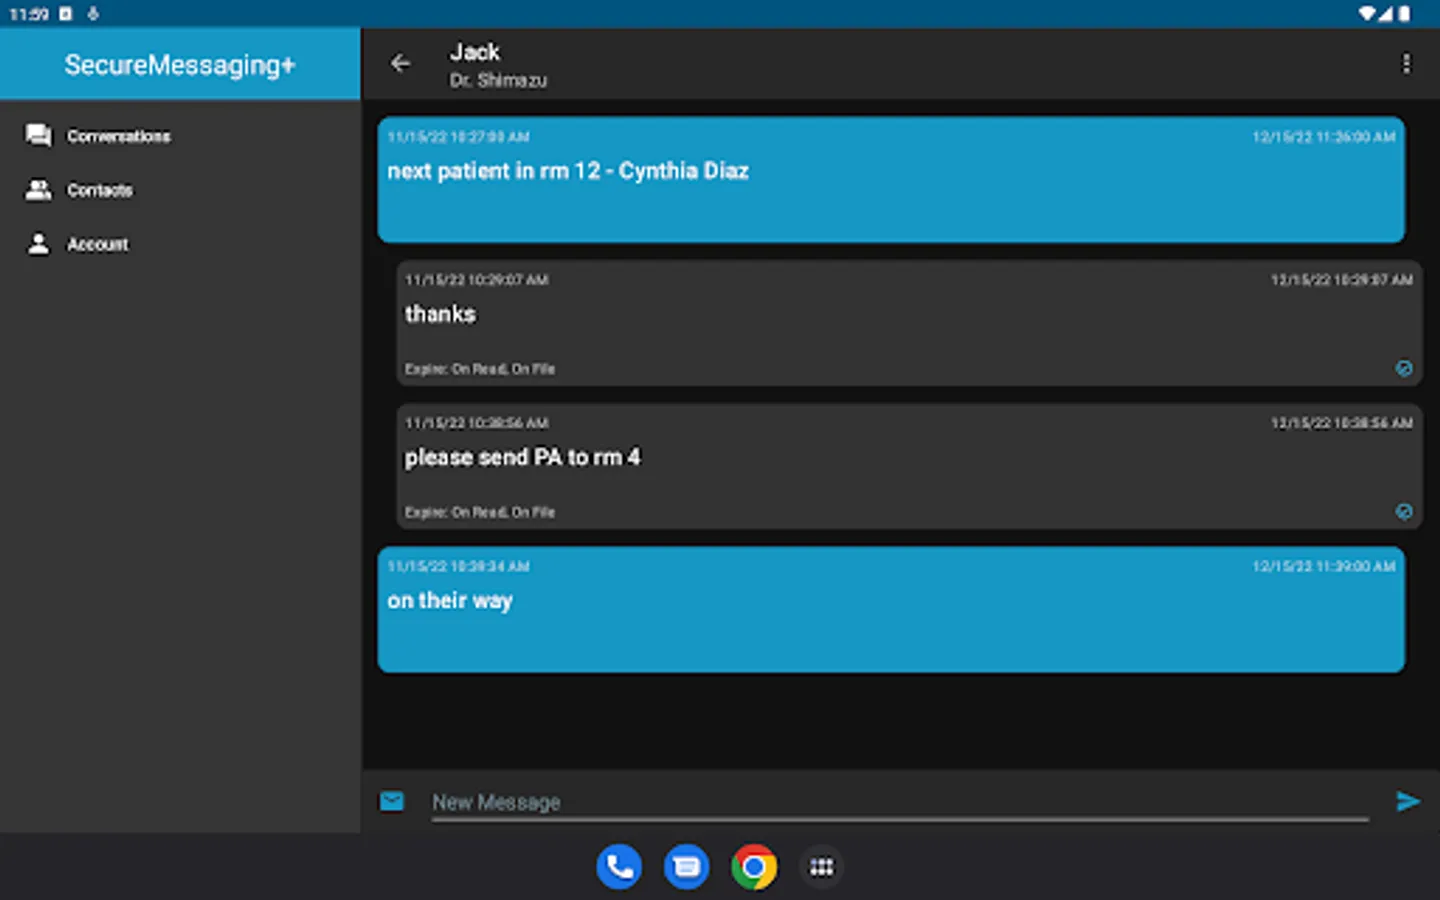Open the app drawer grid icon

pyautogui.click(x=821, y=867)
